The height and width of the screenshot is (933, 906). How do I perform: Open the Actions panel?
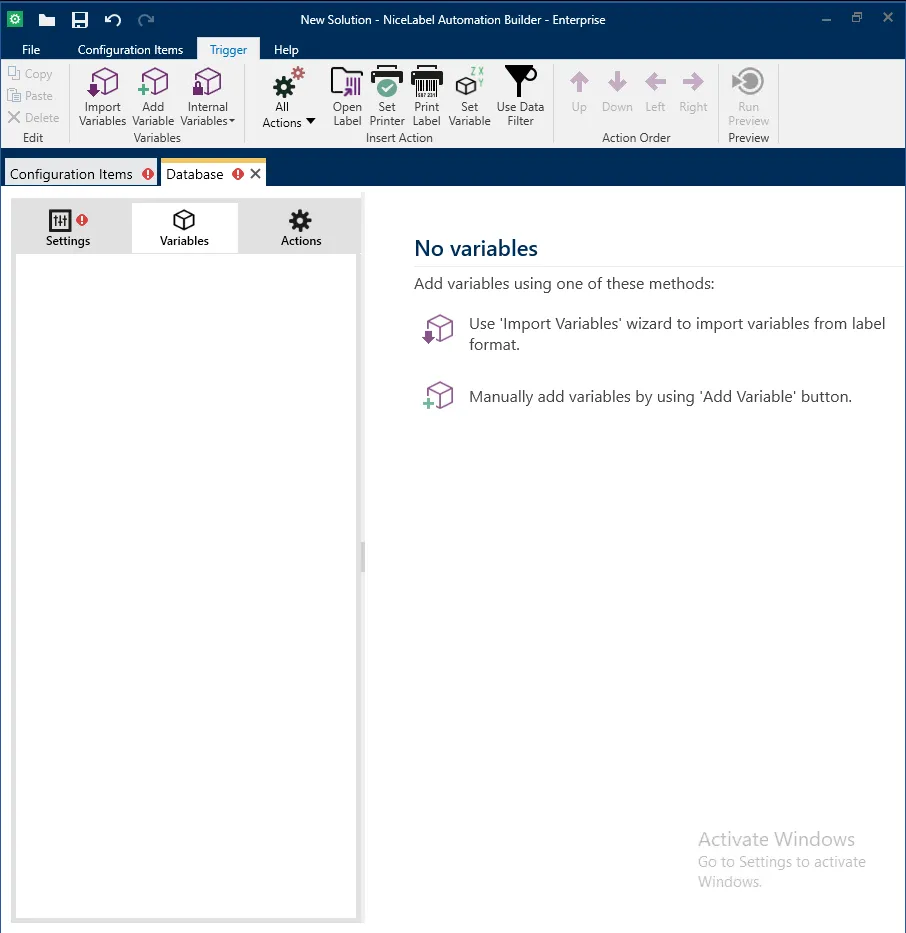click(300, 227)
